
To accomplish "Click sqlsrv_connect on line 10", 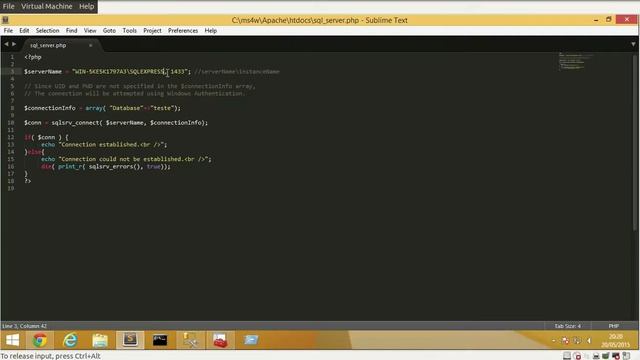I will pyautogui.click(x=75, y=123).
